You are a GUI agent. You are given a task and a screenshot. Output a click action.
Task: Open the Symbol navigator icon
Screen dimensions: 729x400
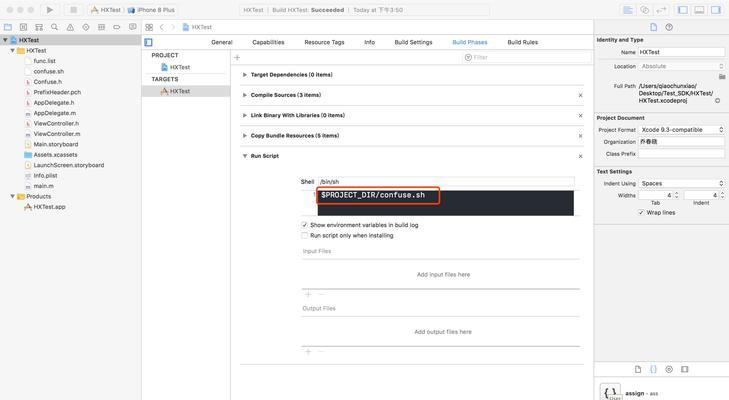39,27
